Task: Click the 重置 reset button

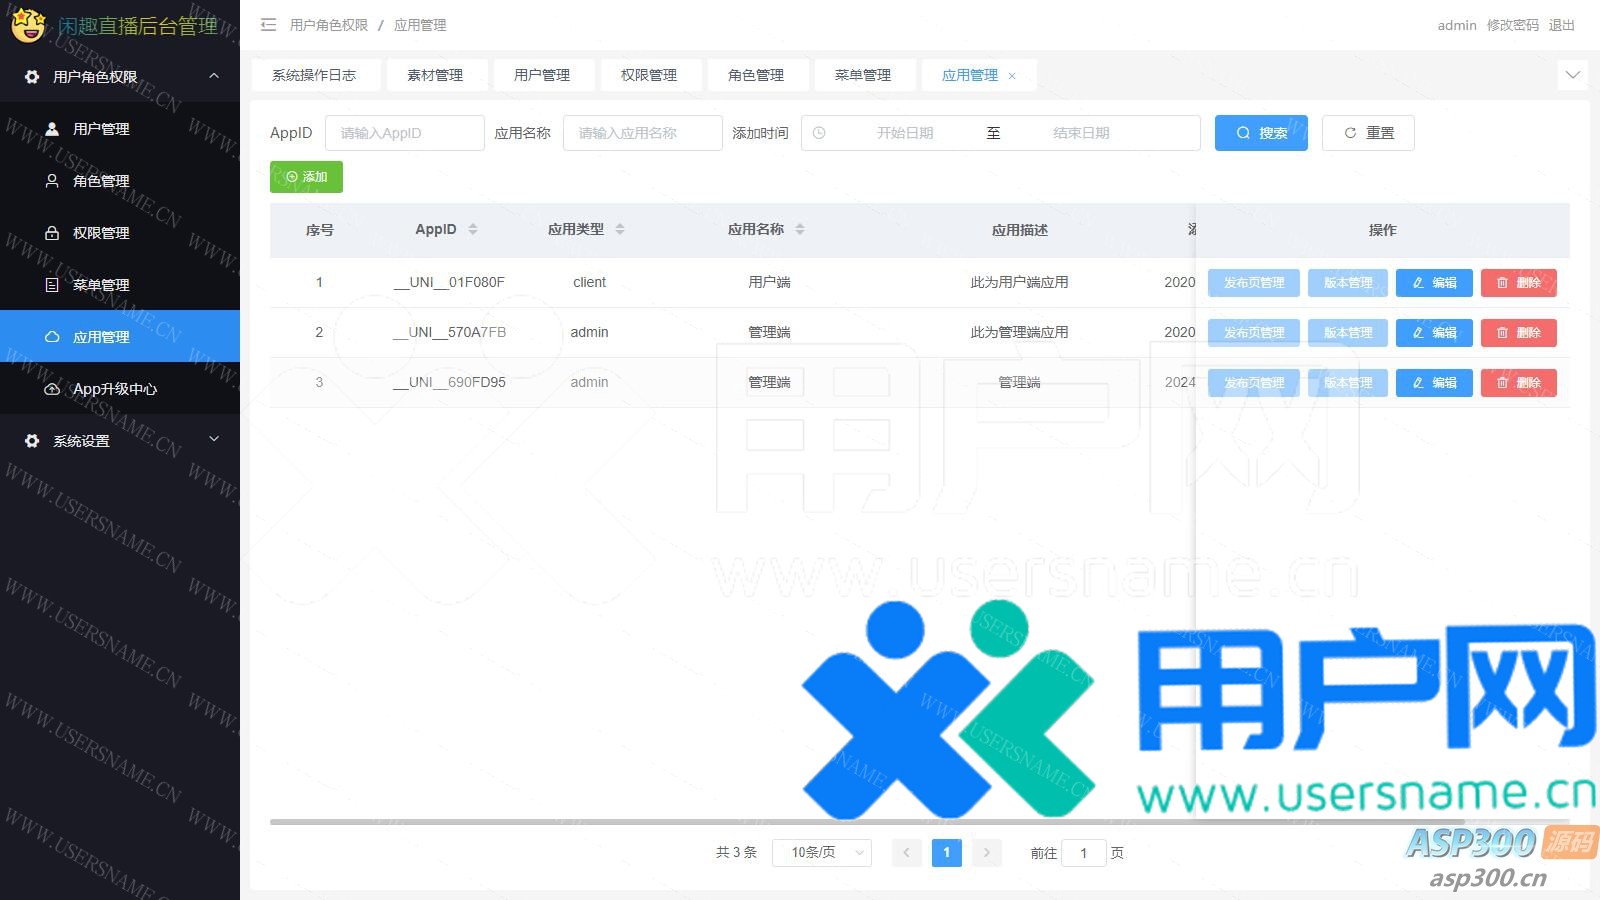Action: (1368, 133)
